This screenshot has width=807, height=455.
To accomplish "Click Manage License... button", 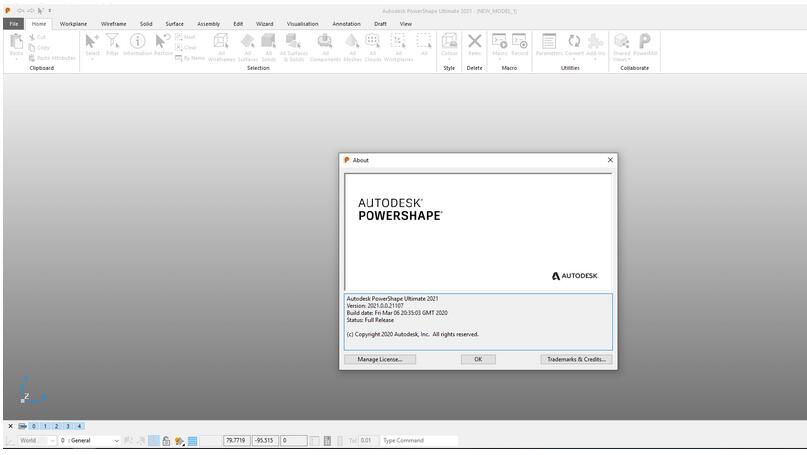I will click(380, 359).
